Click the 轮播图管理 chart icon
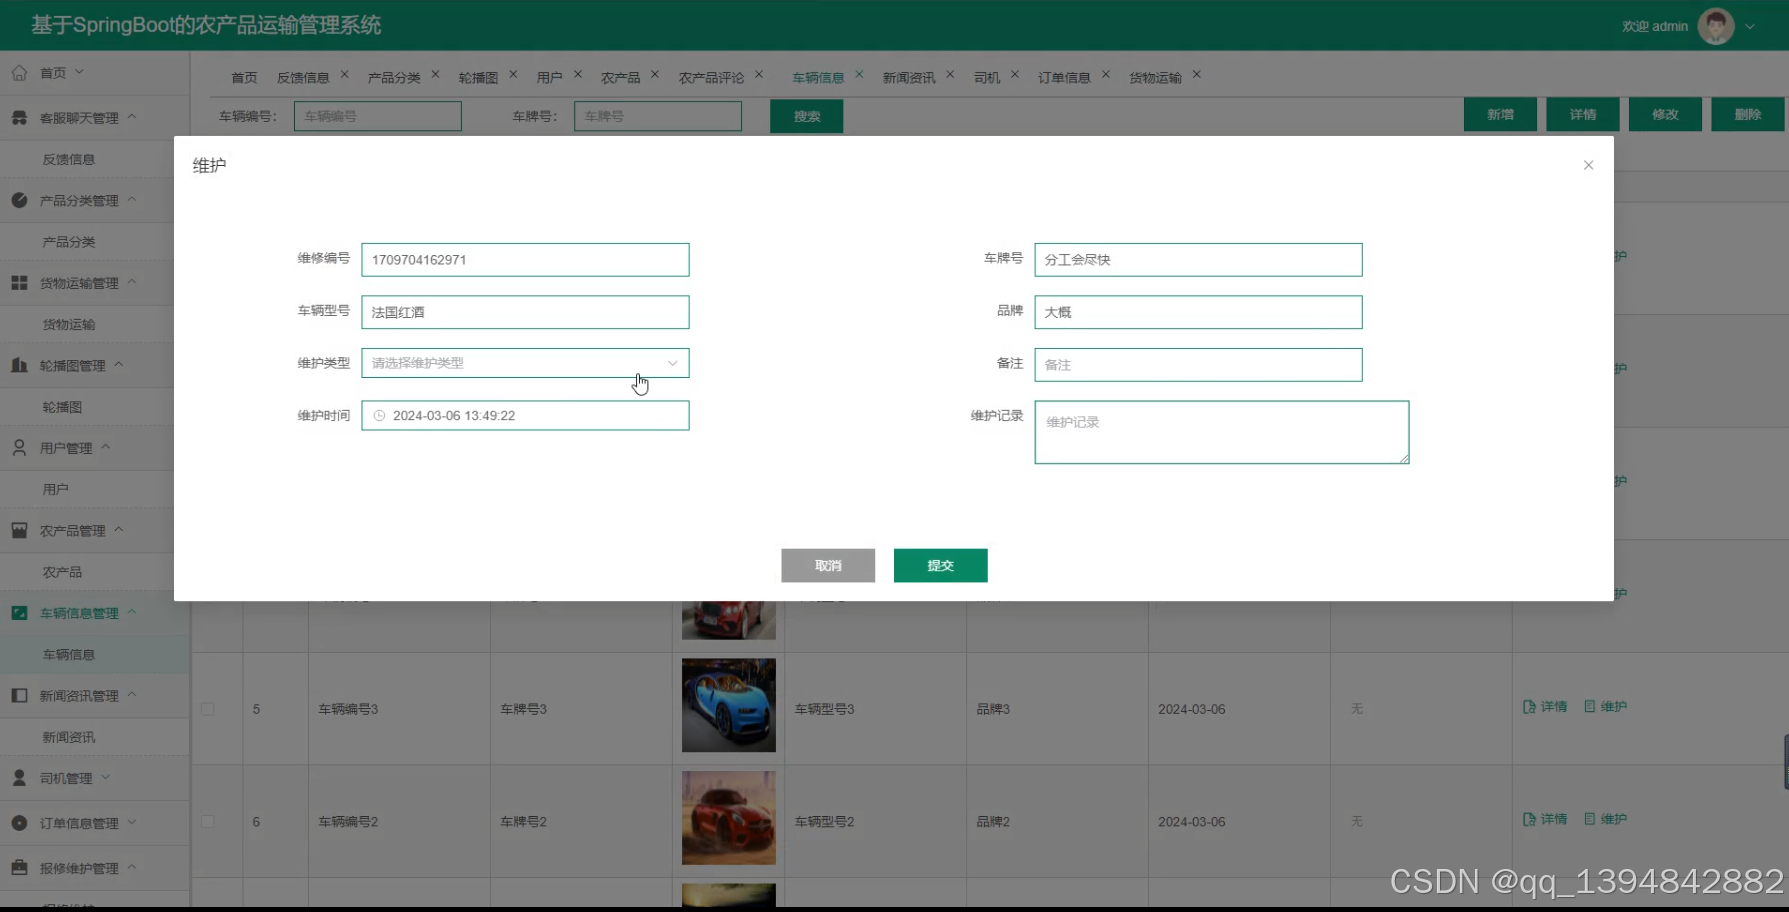 tap(19, 364)
